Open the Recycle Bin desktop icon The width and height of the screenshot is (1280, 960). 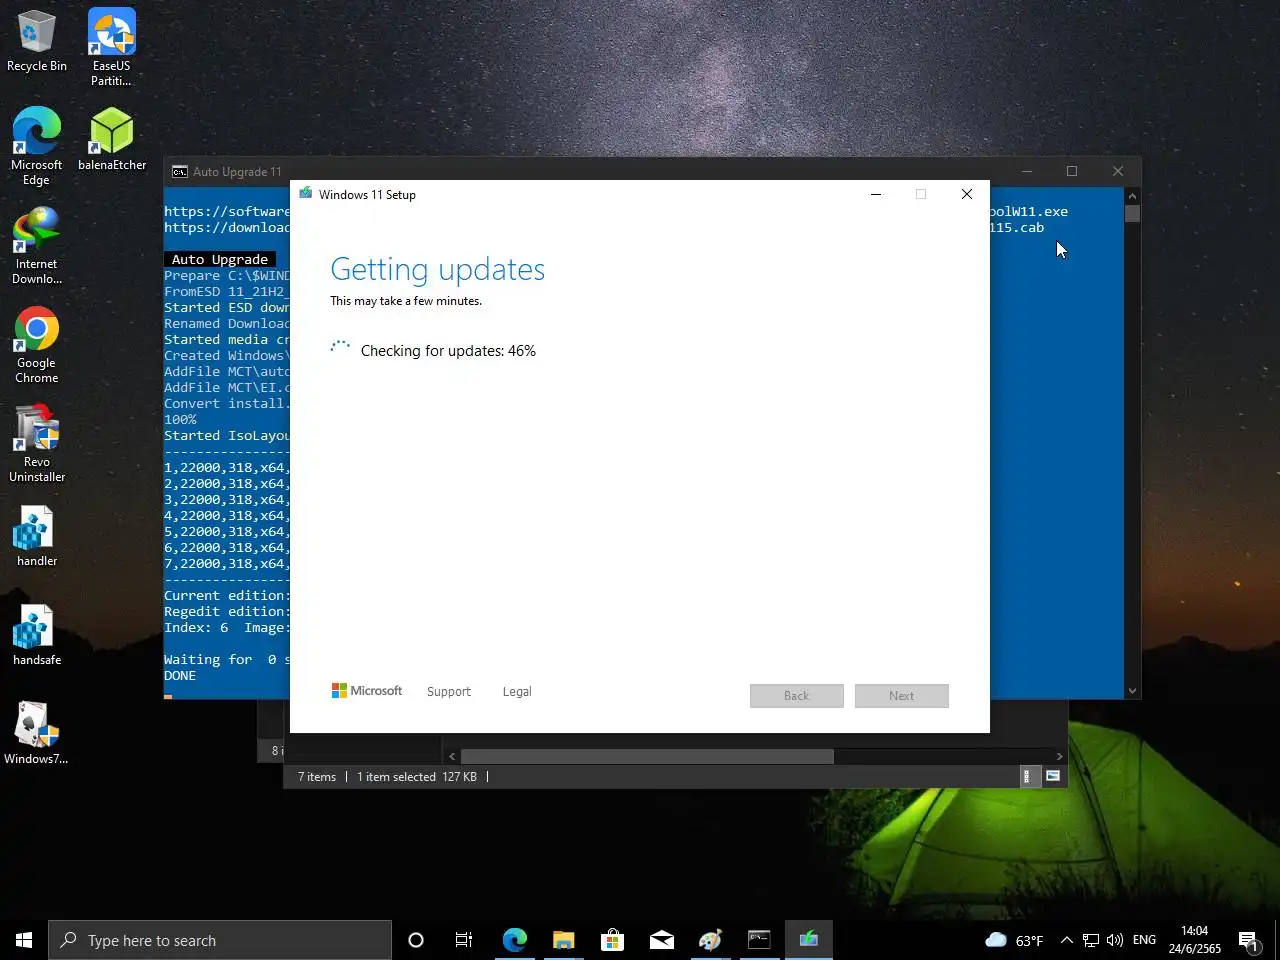pos(37,42)
